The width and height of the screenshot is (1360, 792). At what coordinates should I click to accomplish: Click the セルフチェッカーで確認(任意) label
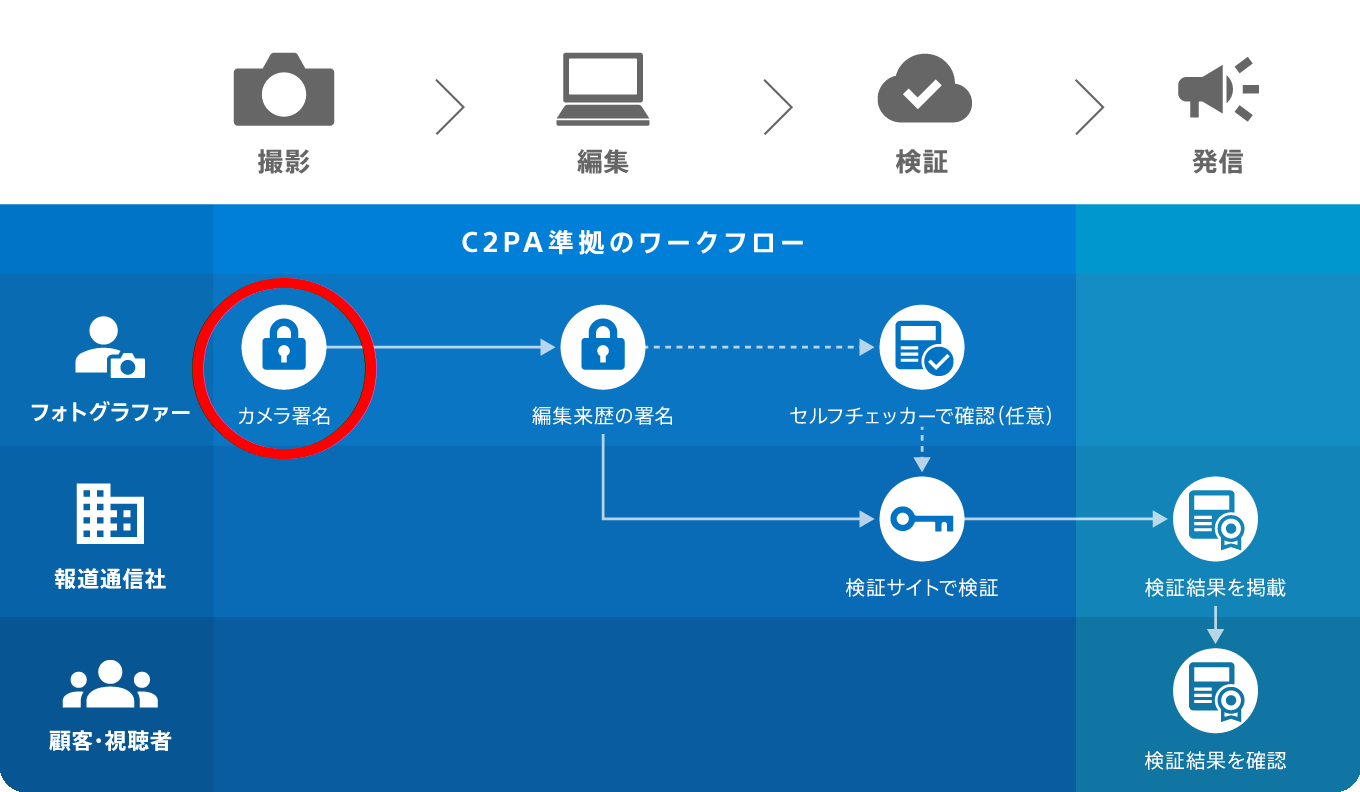(x=922, y=415)
